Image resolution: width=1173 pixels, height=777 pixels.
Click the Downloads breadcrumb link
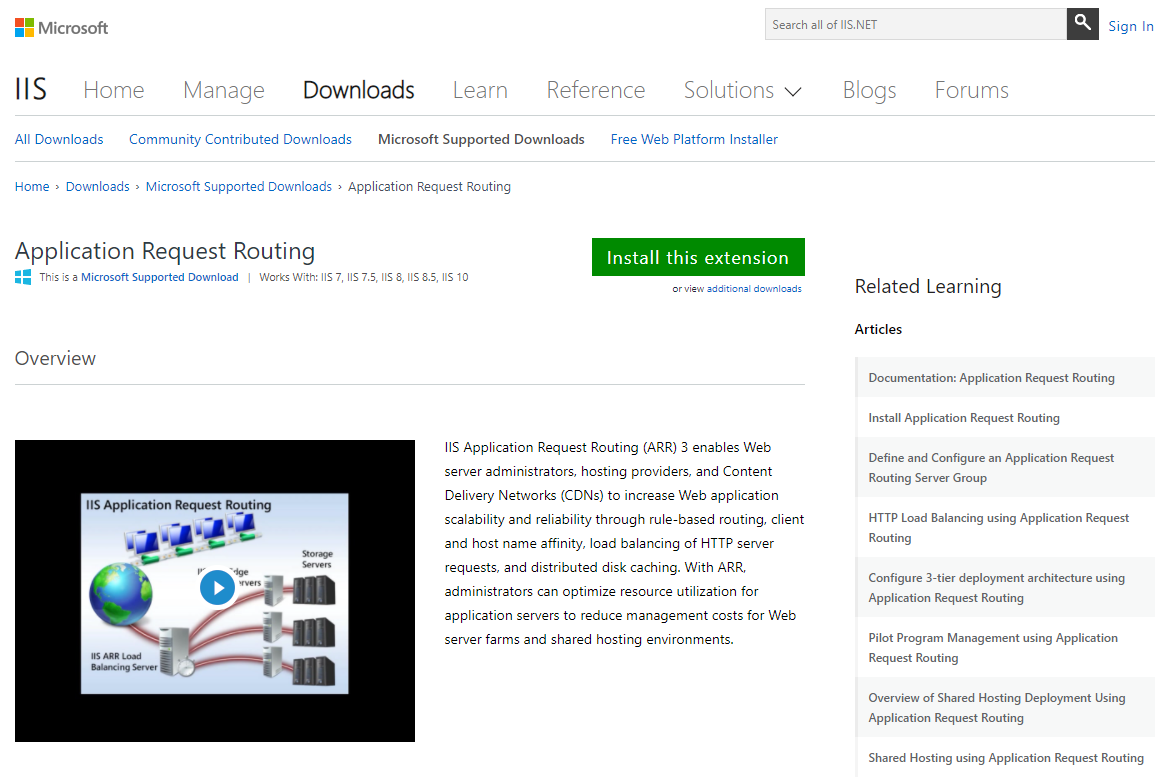tap(97, 186)
